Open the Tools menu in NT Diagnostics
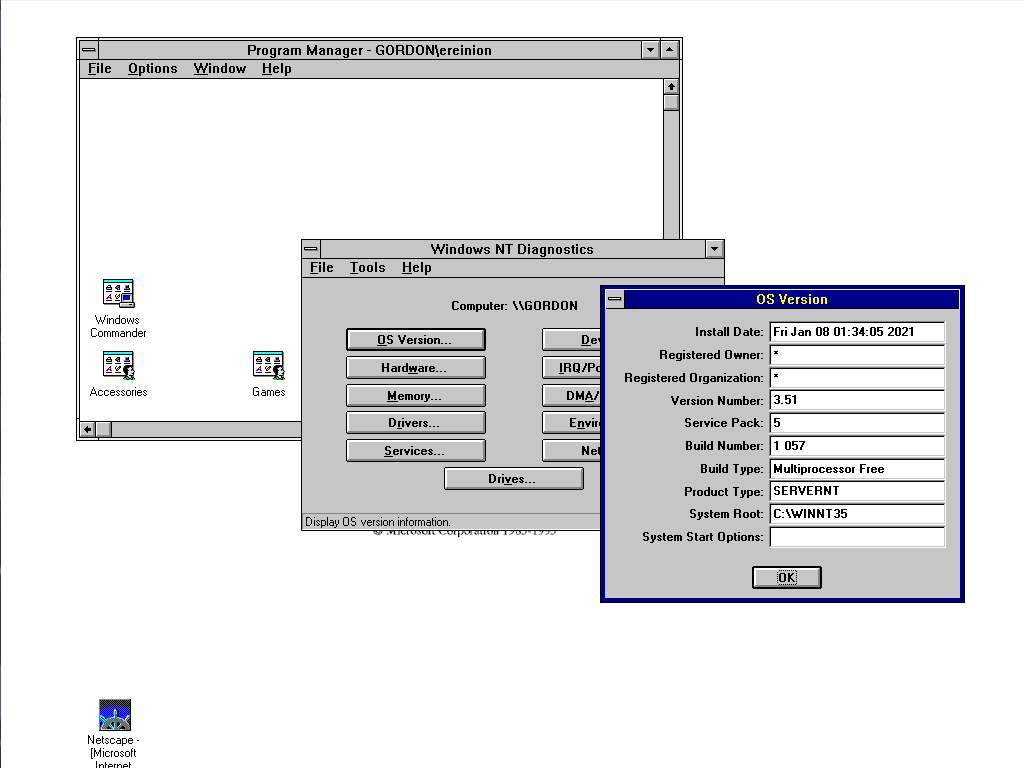 pos(367,267)
